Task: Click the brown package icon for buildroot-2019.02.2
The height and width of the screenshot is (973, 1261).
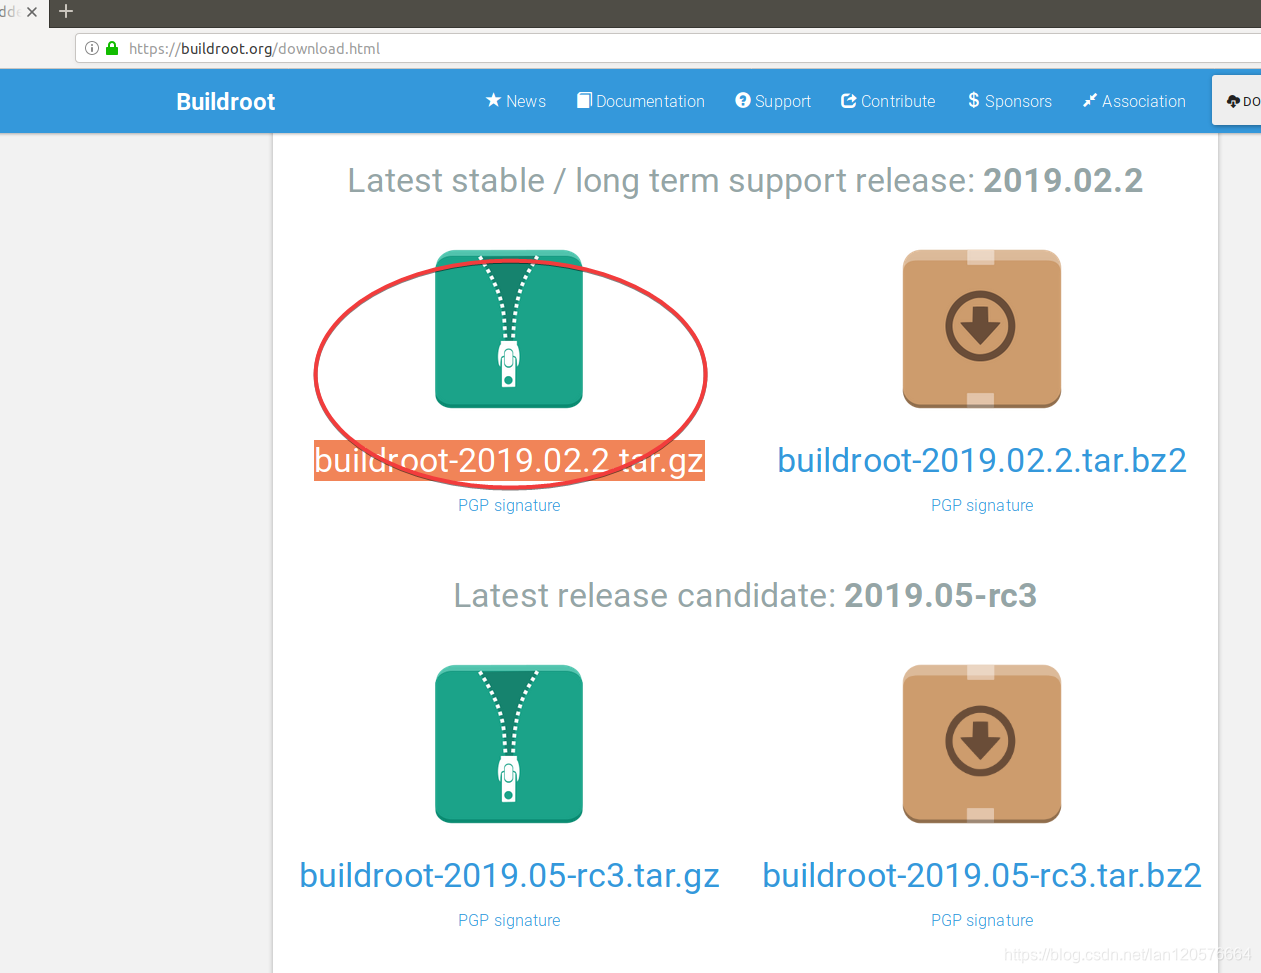Action: click(981, 329)
